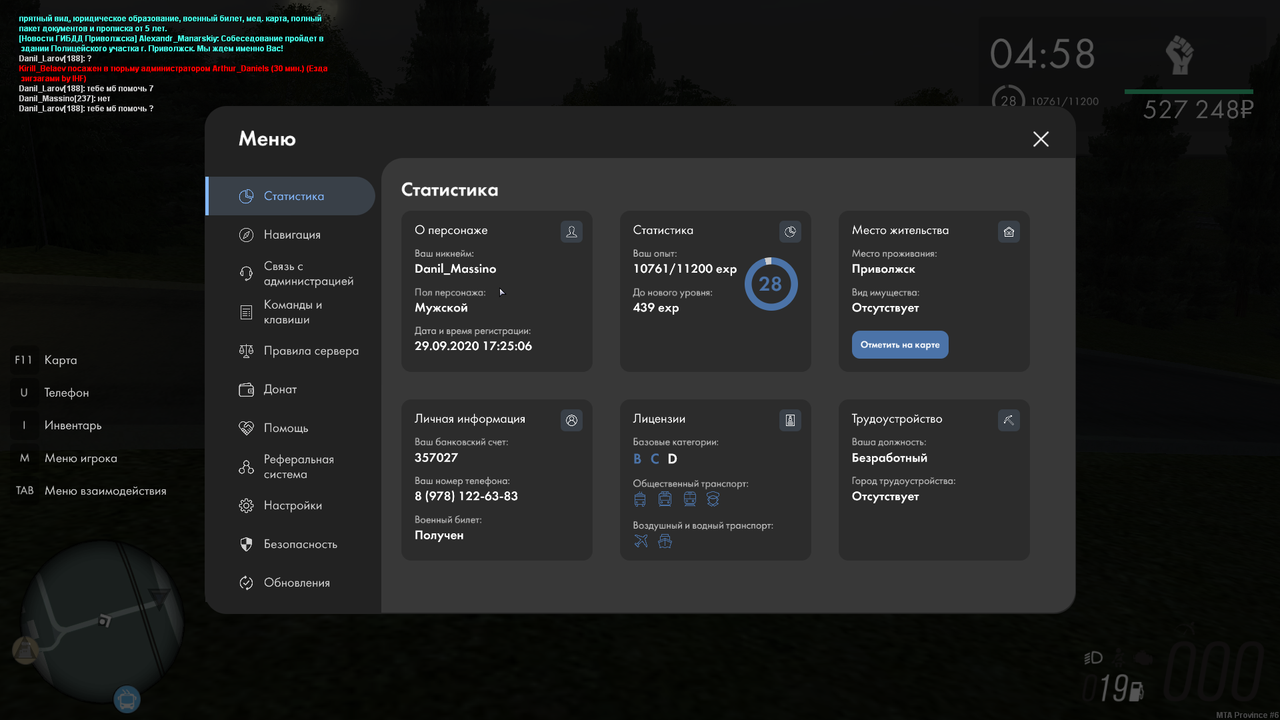
Task: Click the 04:58 clock in HUD
Action: pos(1042,54)
